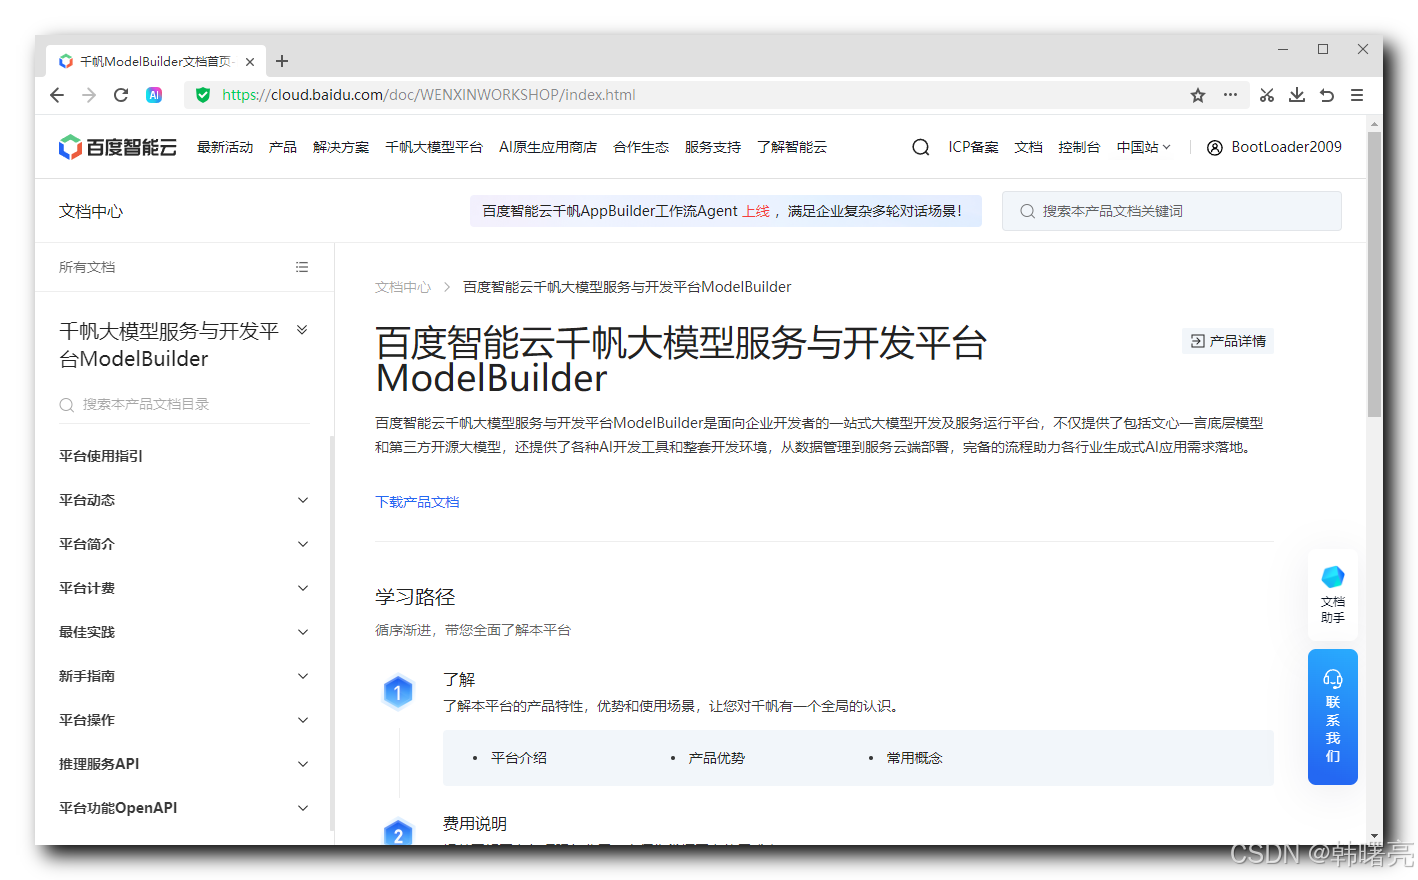
Task: Click the 文档助手 floating icon
Action: 1333,594
